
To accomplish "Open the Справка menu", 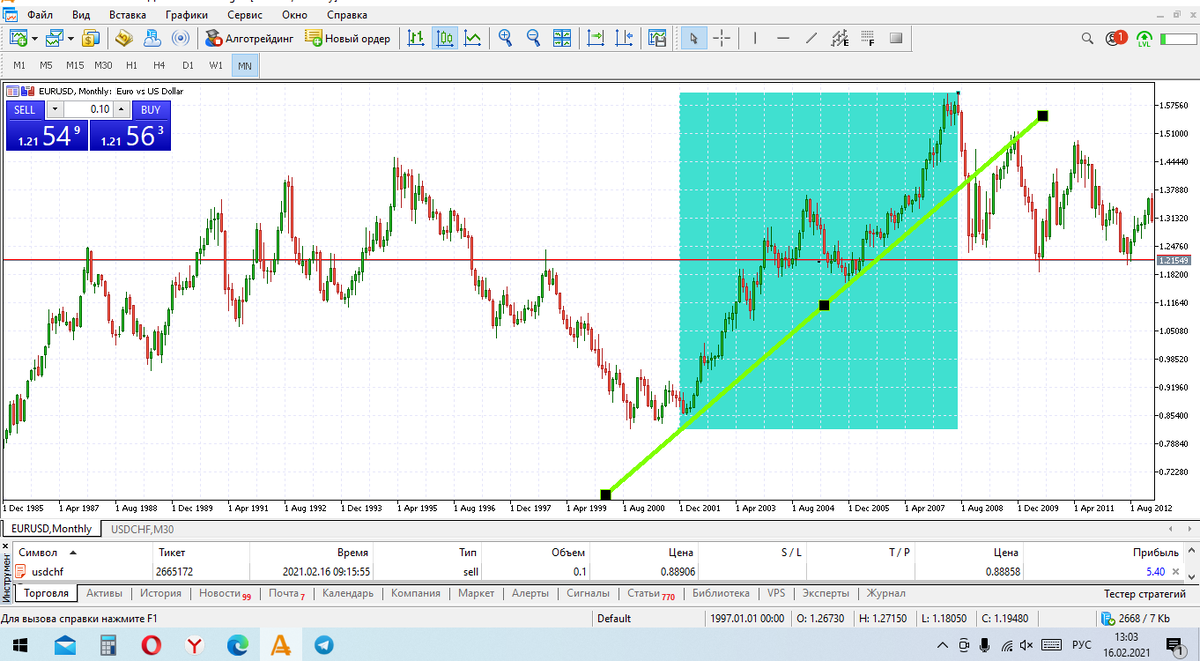I will coord(347,15).
